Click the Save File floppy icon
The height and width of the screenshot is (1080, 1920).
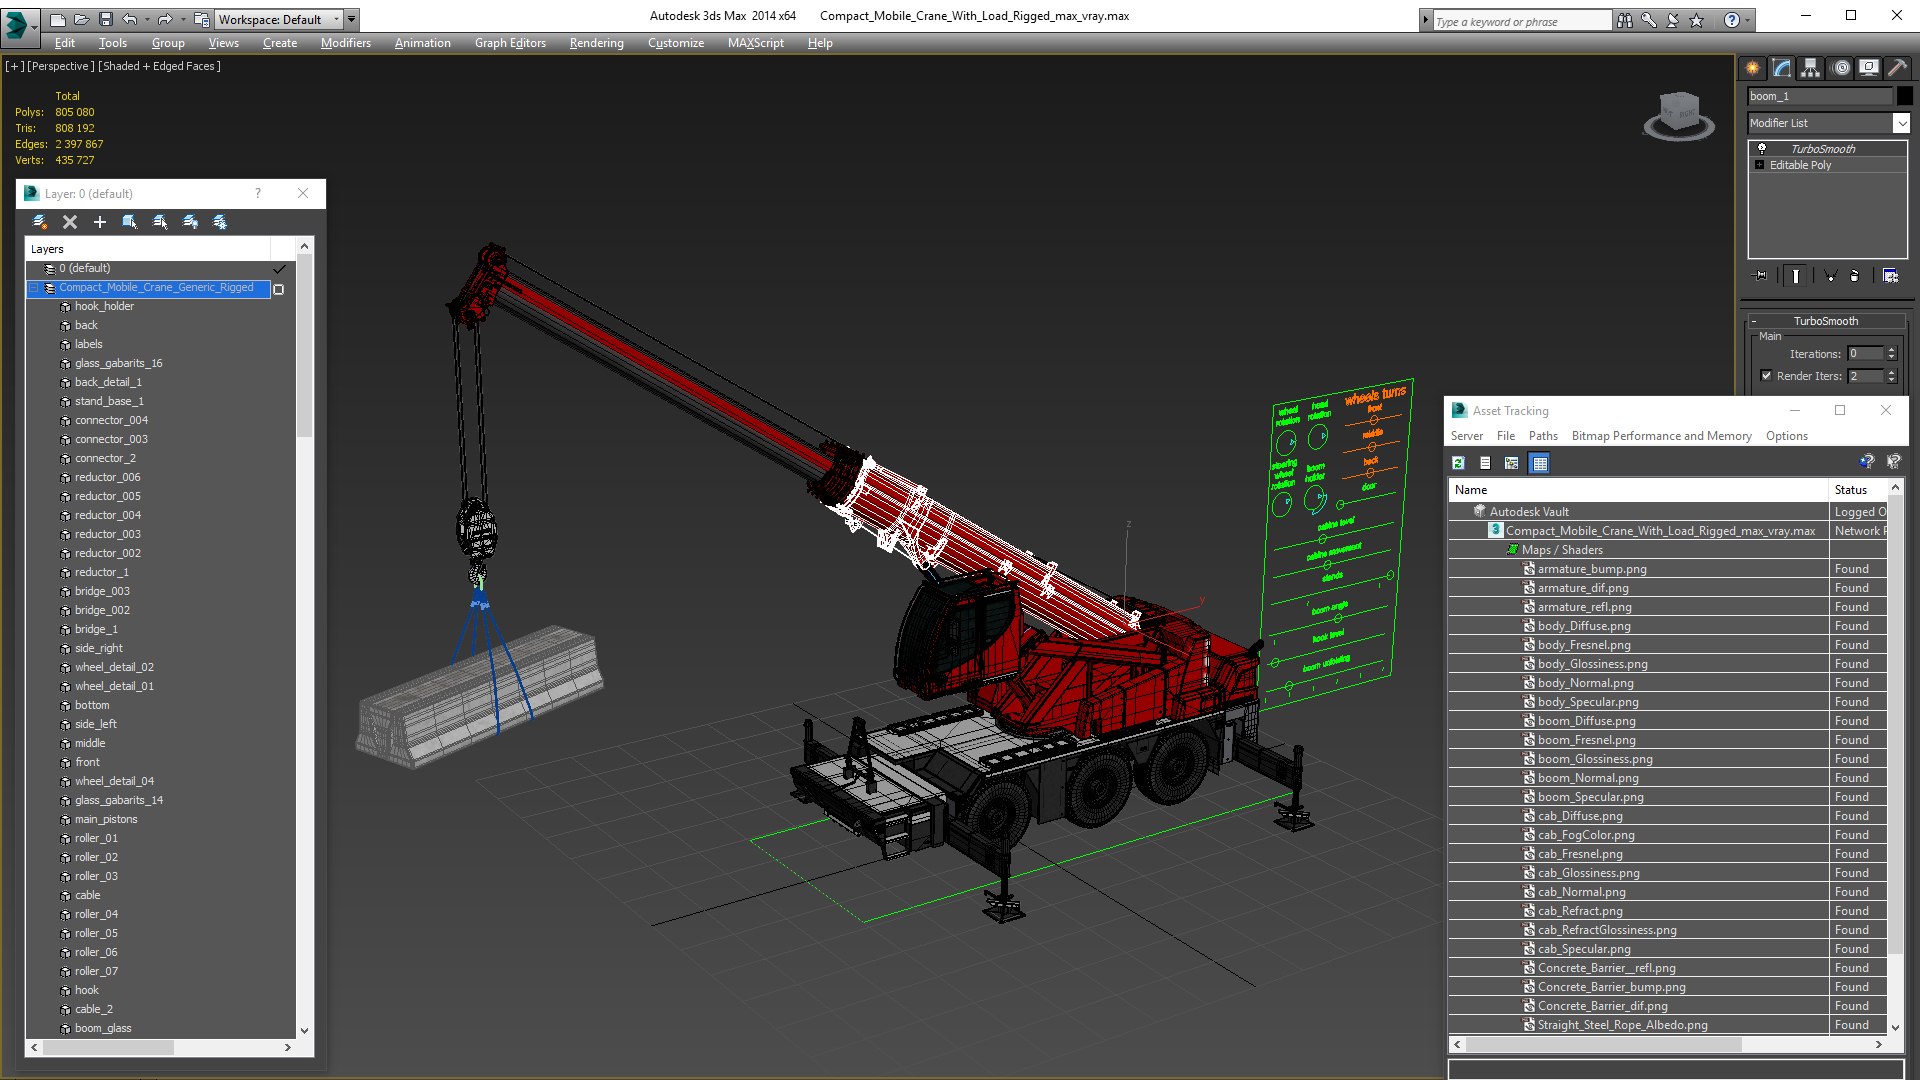pyautogui.click(x=105, y=19)
